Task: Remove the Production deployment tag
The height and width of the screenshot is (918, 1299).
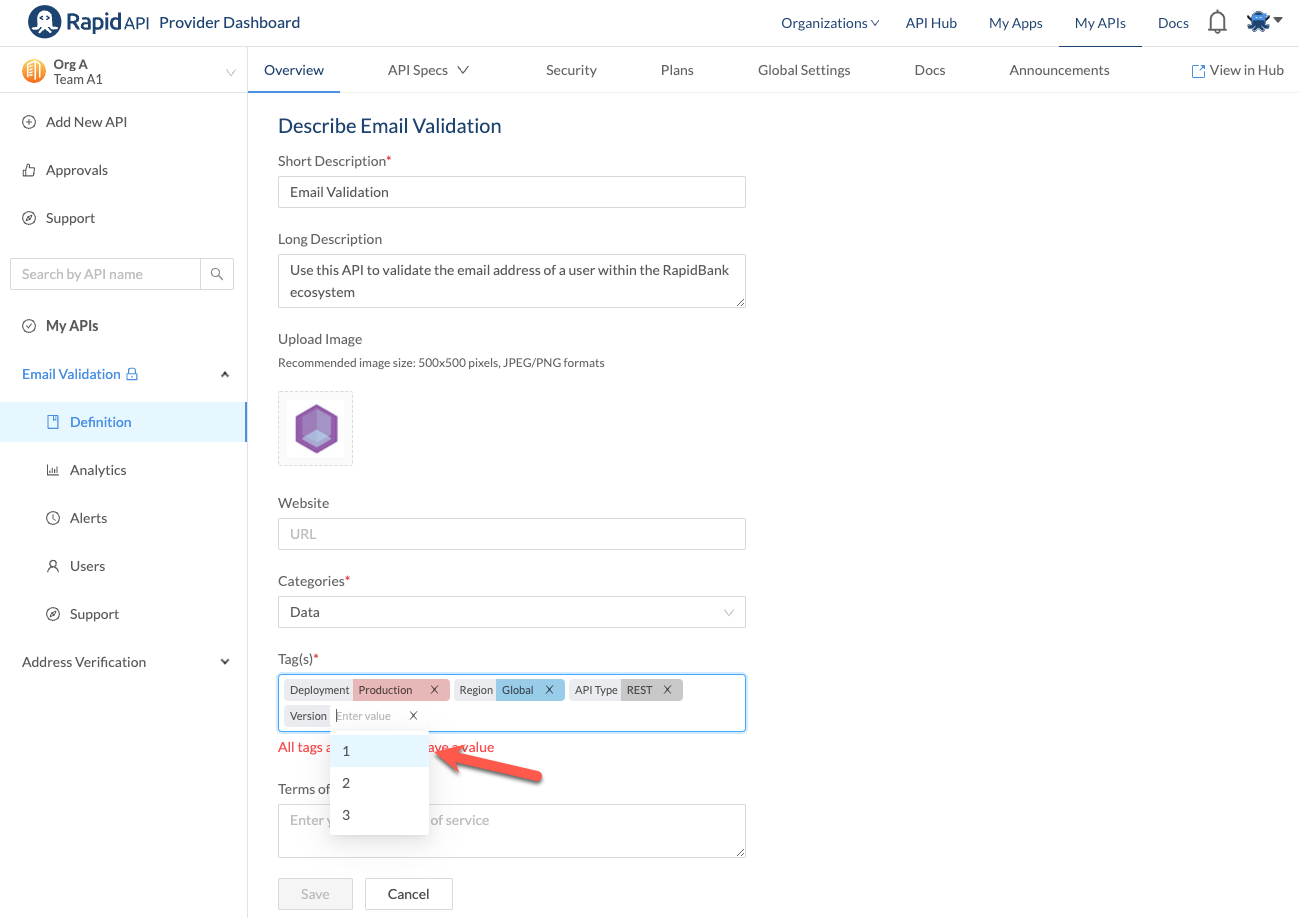Action: [x=434, y=690]
